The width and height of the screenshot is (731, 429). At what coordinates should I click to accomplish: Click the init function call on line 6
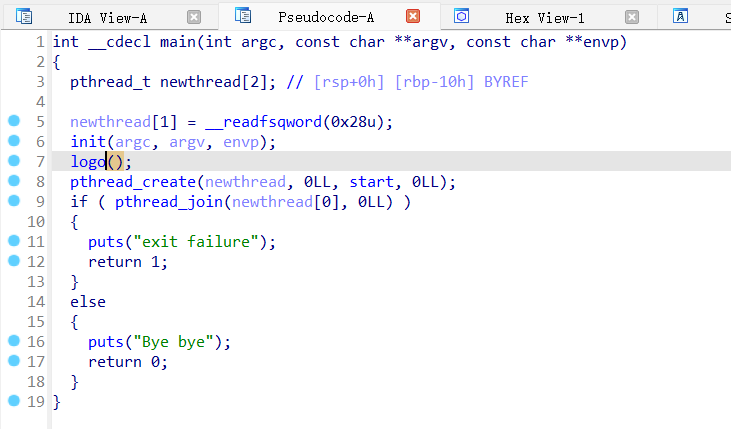[x=87, y=141]
